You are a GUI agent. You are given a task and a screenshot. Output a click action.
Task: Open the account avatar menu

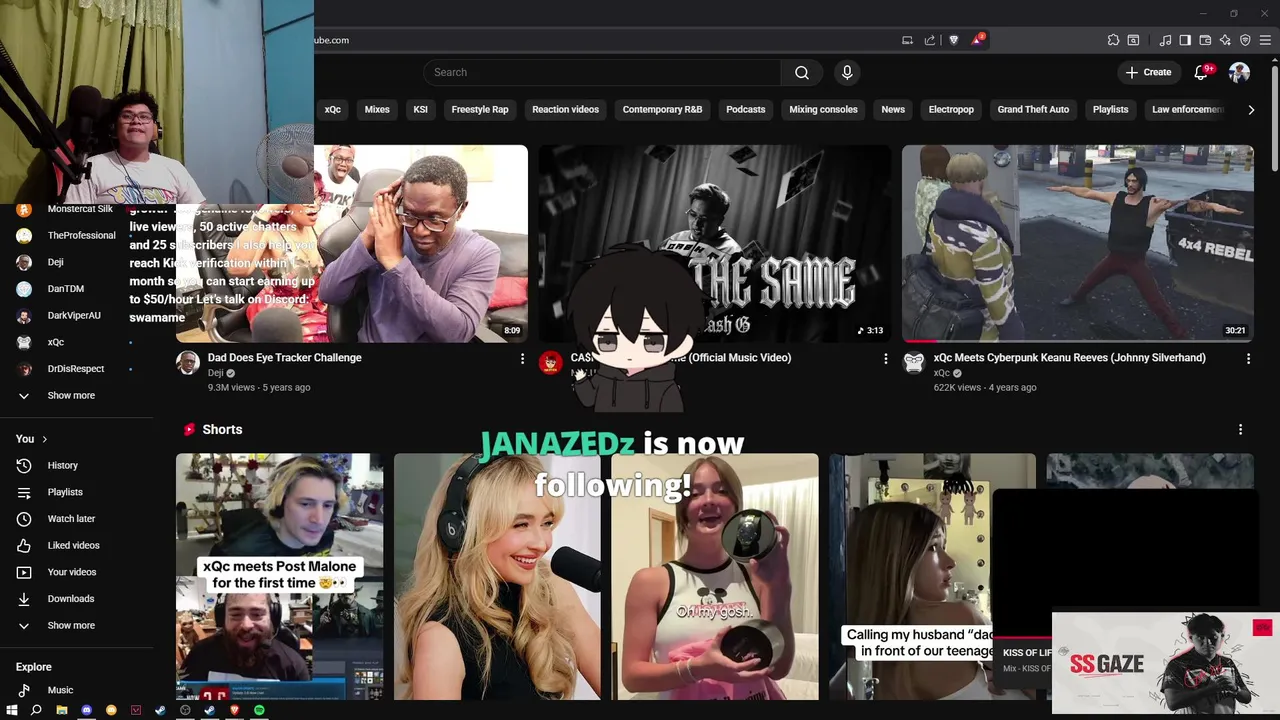(1239, 72)
